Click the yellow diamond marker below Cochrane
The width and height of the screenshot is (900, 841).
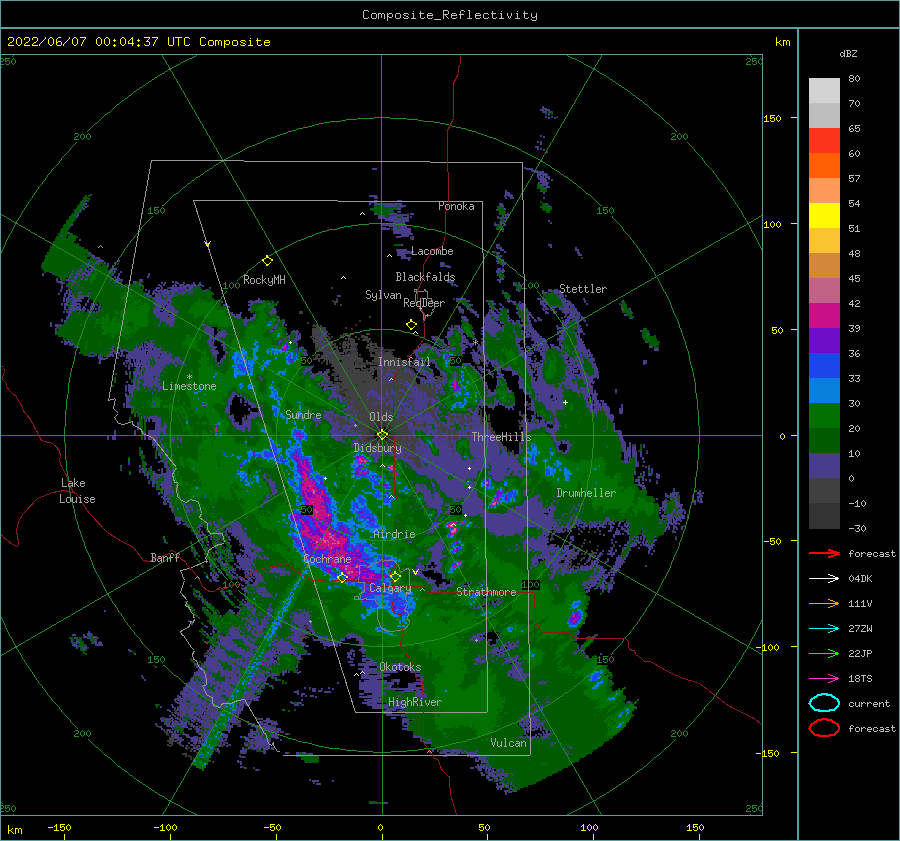click(342, 578)
